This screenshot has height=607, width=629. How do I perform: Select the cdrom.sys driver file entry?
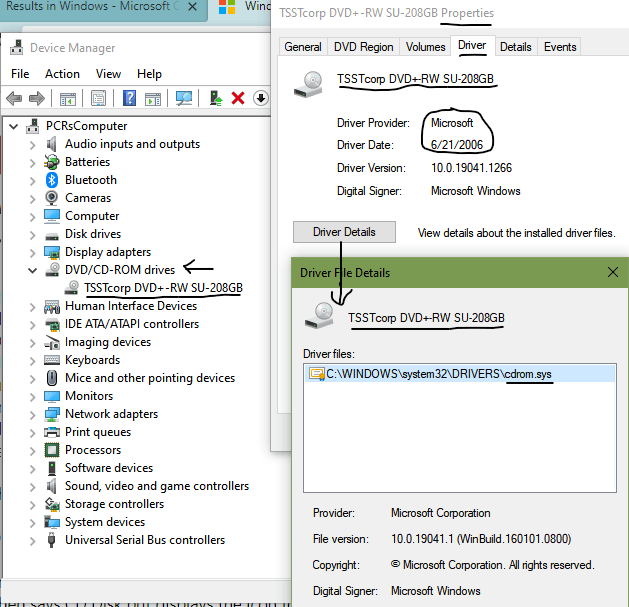tap(460, 374)
